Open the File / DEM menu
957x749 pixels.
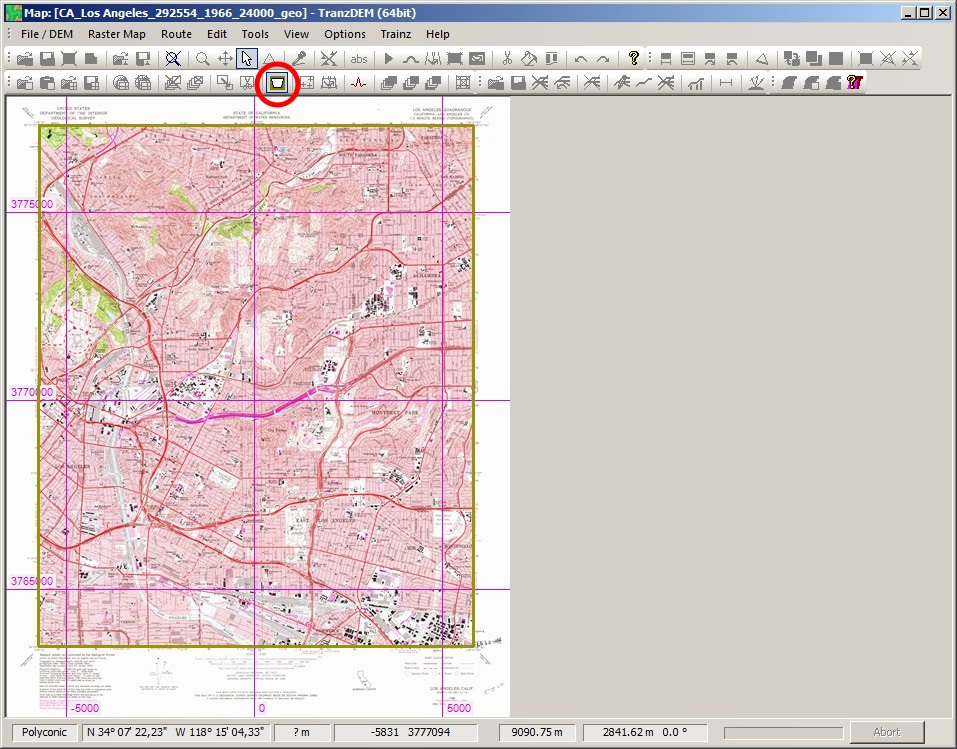tap(46, 34)
